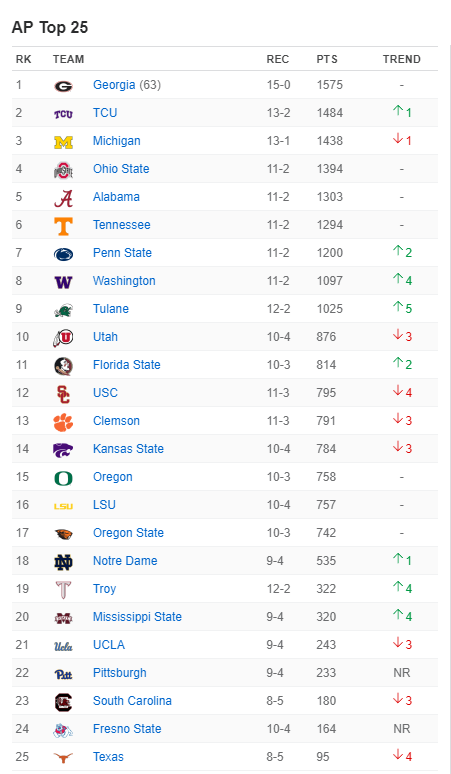Open the Fresno State team link
Viewport: 451px width, 774px height.
127,729
